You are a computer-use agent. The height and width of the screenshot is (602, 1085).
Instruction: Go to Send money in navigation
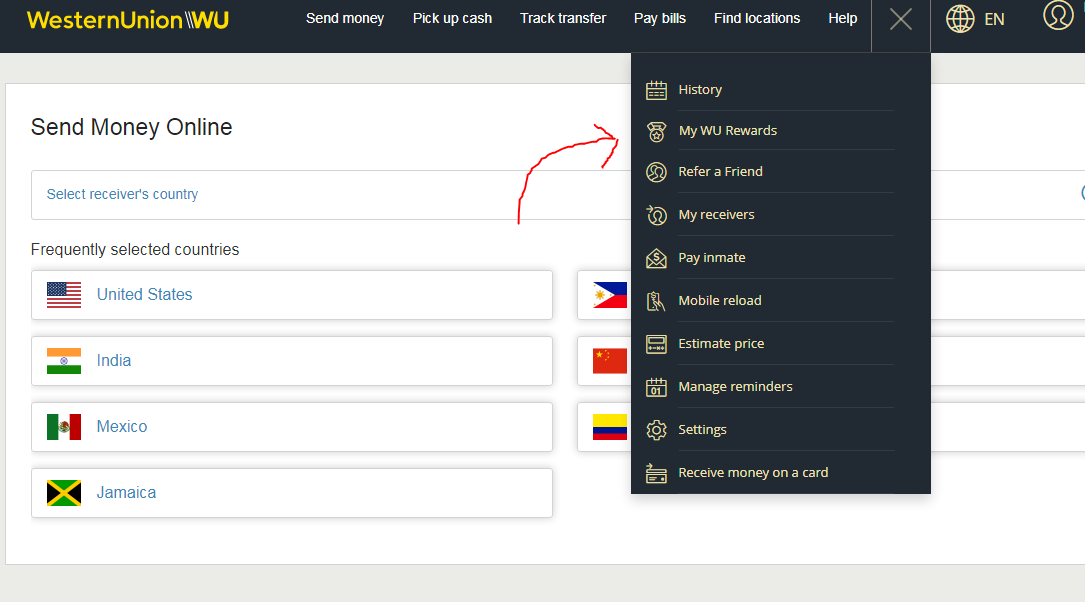tap(345, 19)
